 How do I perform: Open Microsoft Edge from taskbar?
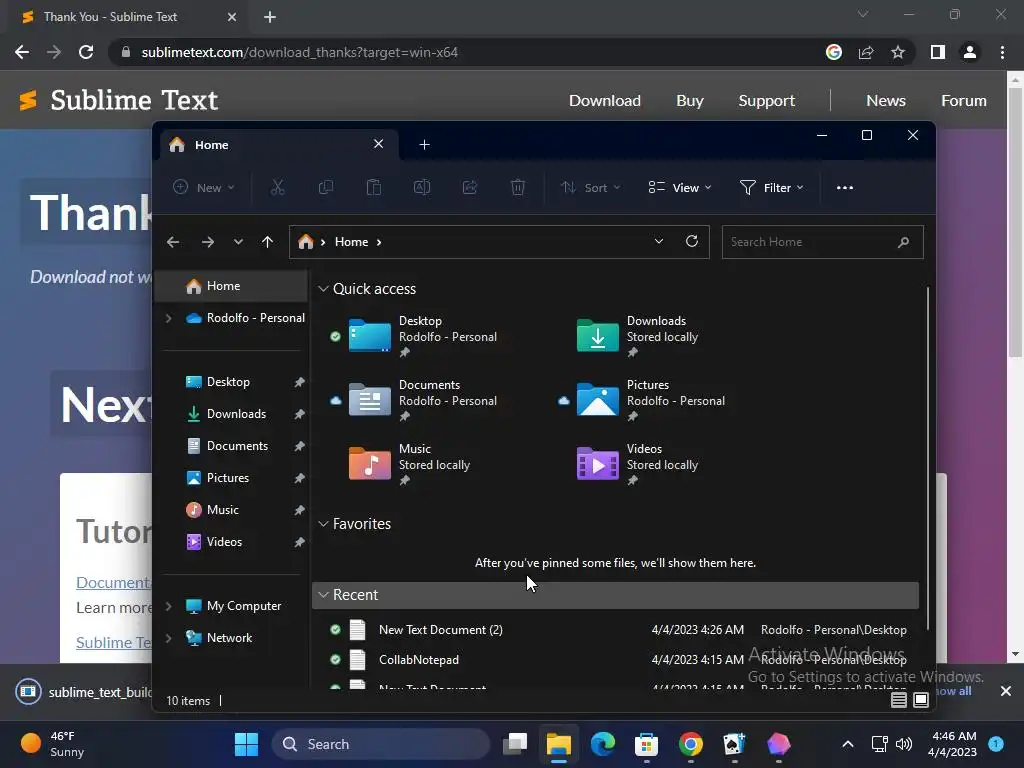(603, 744)
